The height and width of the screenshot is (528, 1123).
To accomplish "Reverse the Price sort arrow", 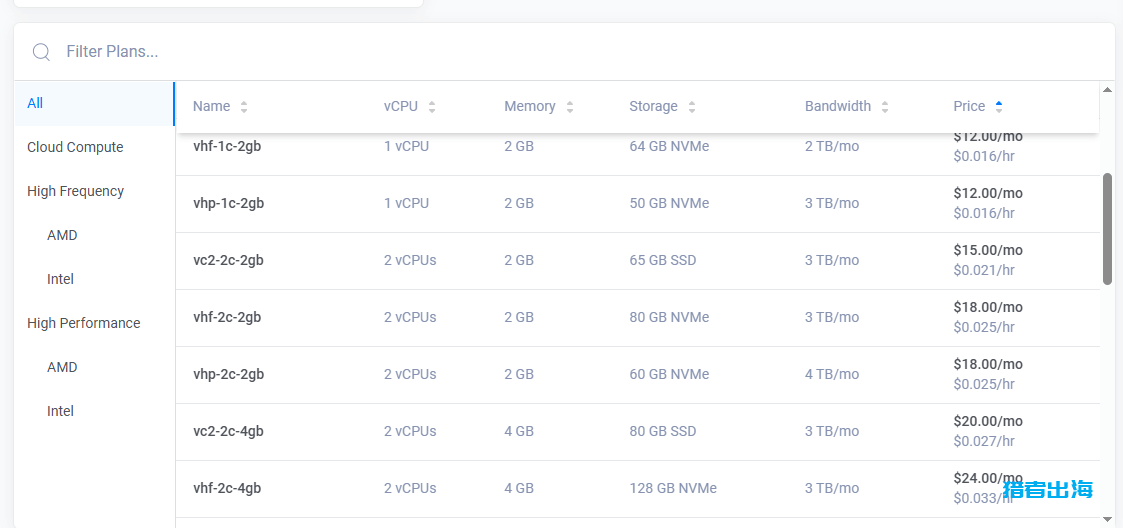I will 999,107.
